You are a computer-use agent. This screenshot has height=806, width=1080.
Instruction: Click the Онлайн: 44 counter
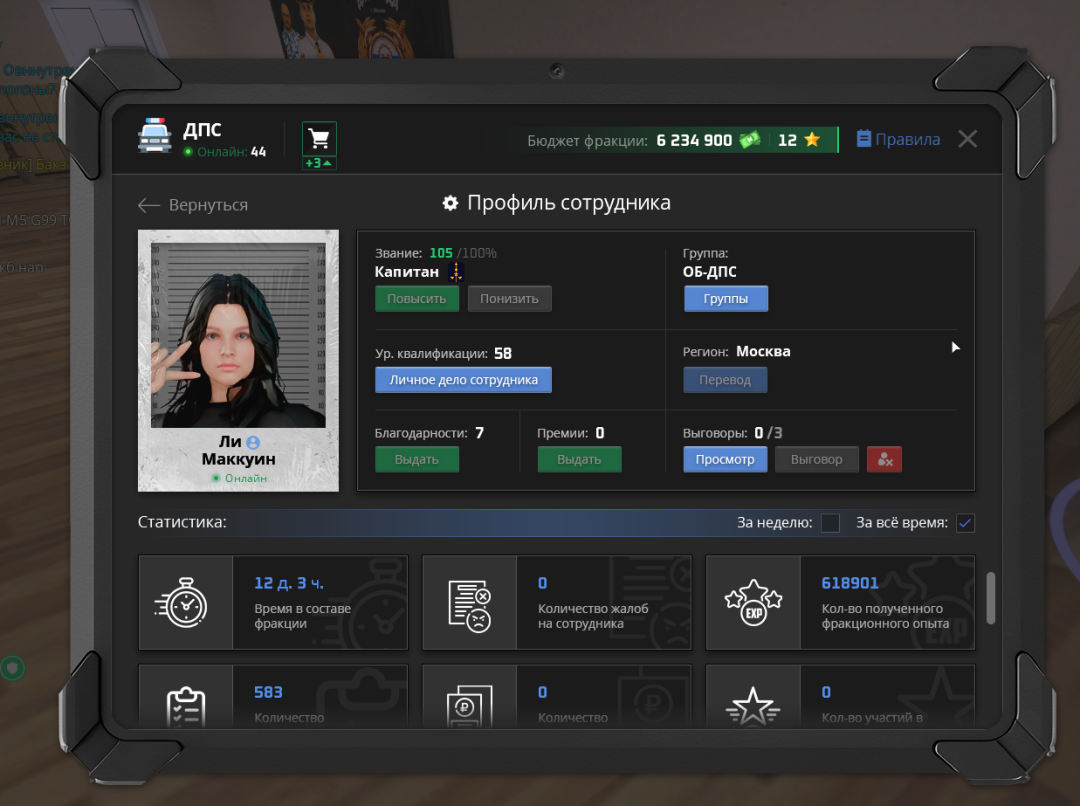(x=225, y=152)
